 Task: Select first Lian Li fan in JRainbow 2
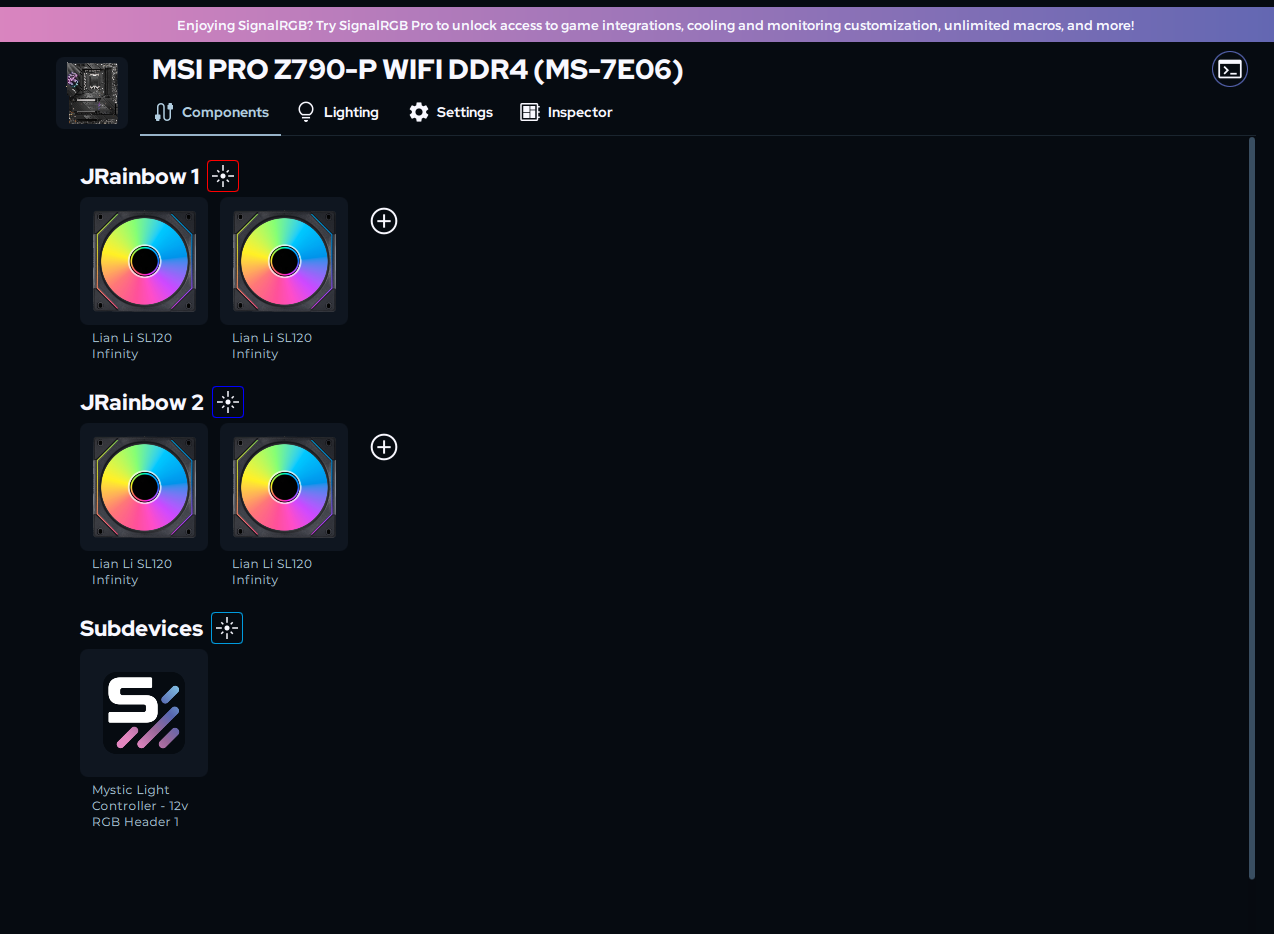[x=144, y=487]
